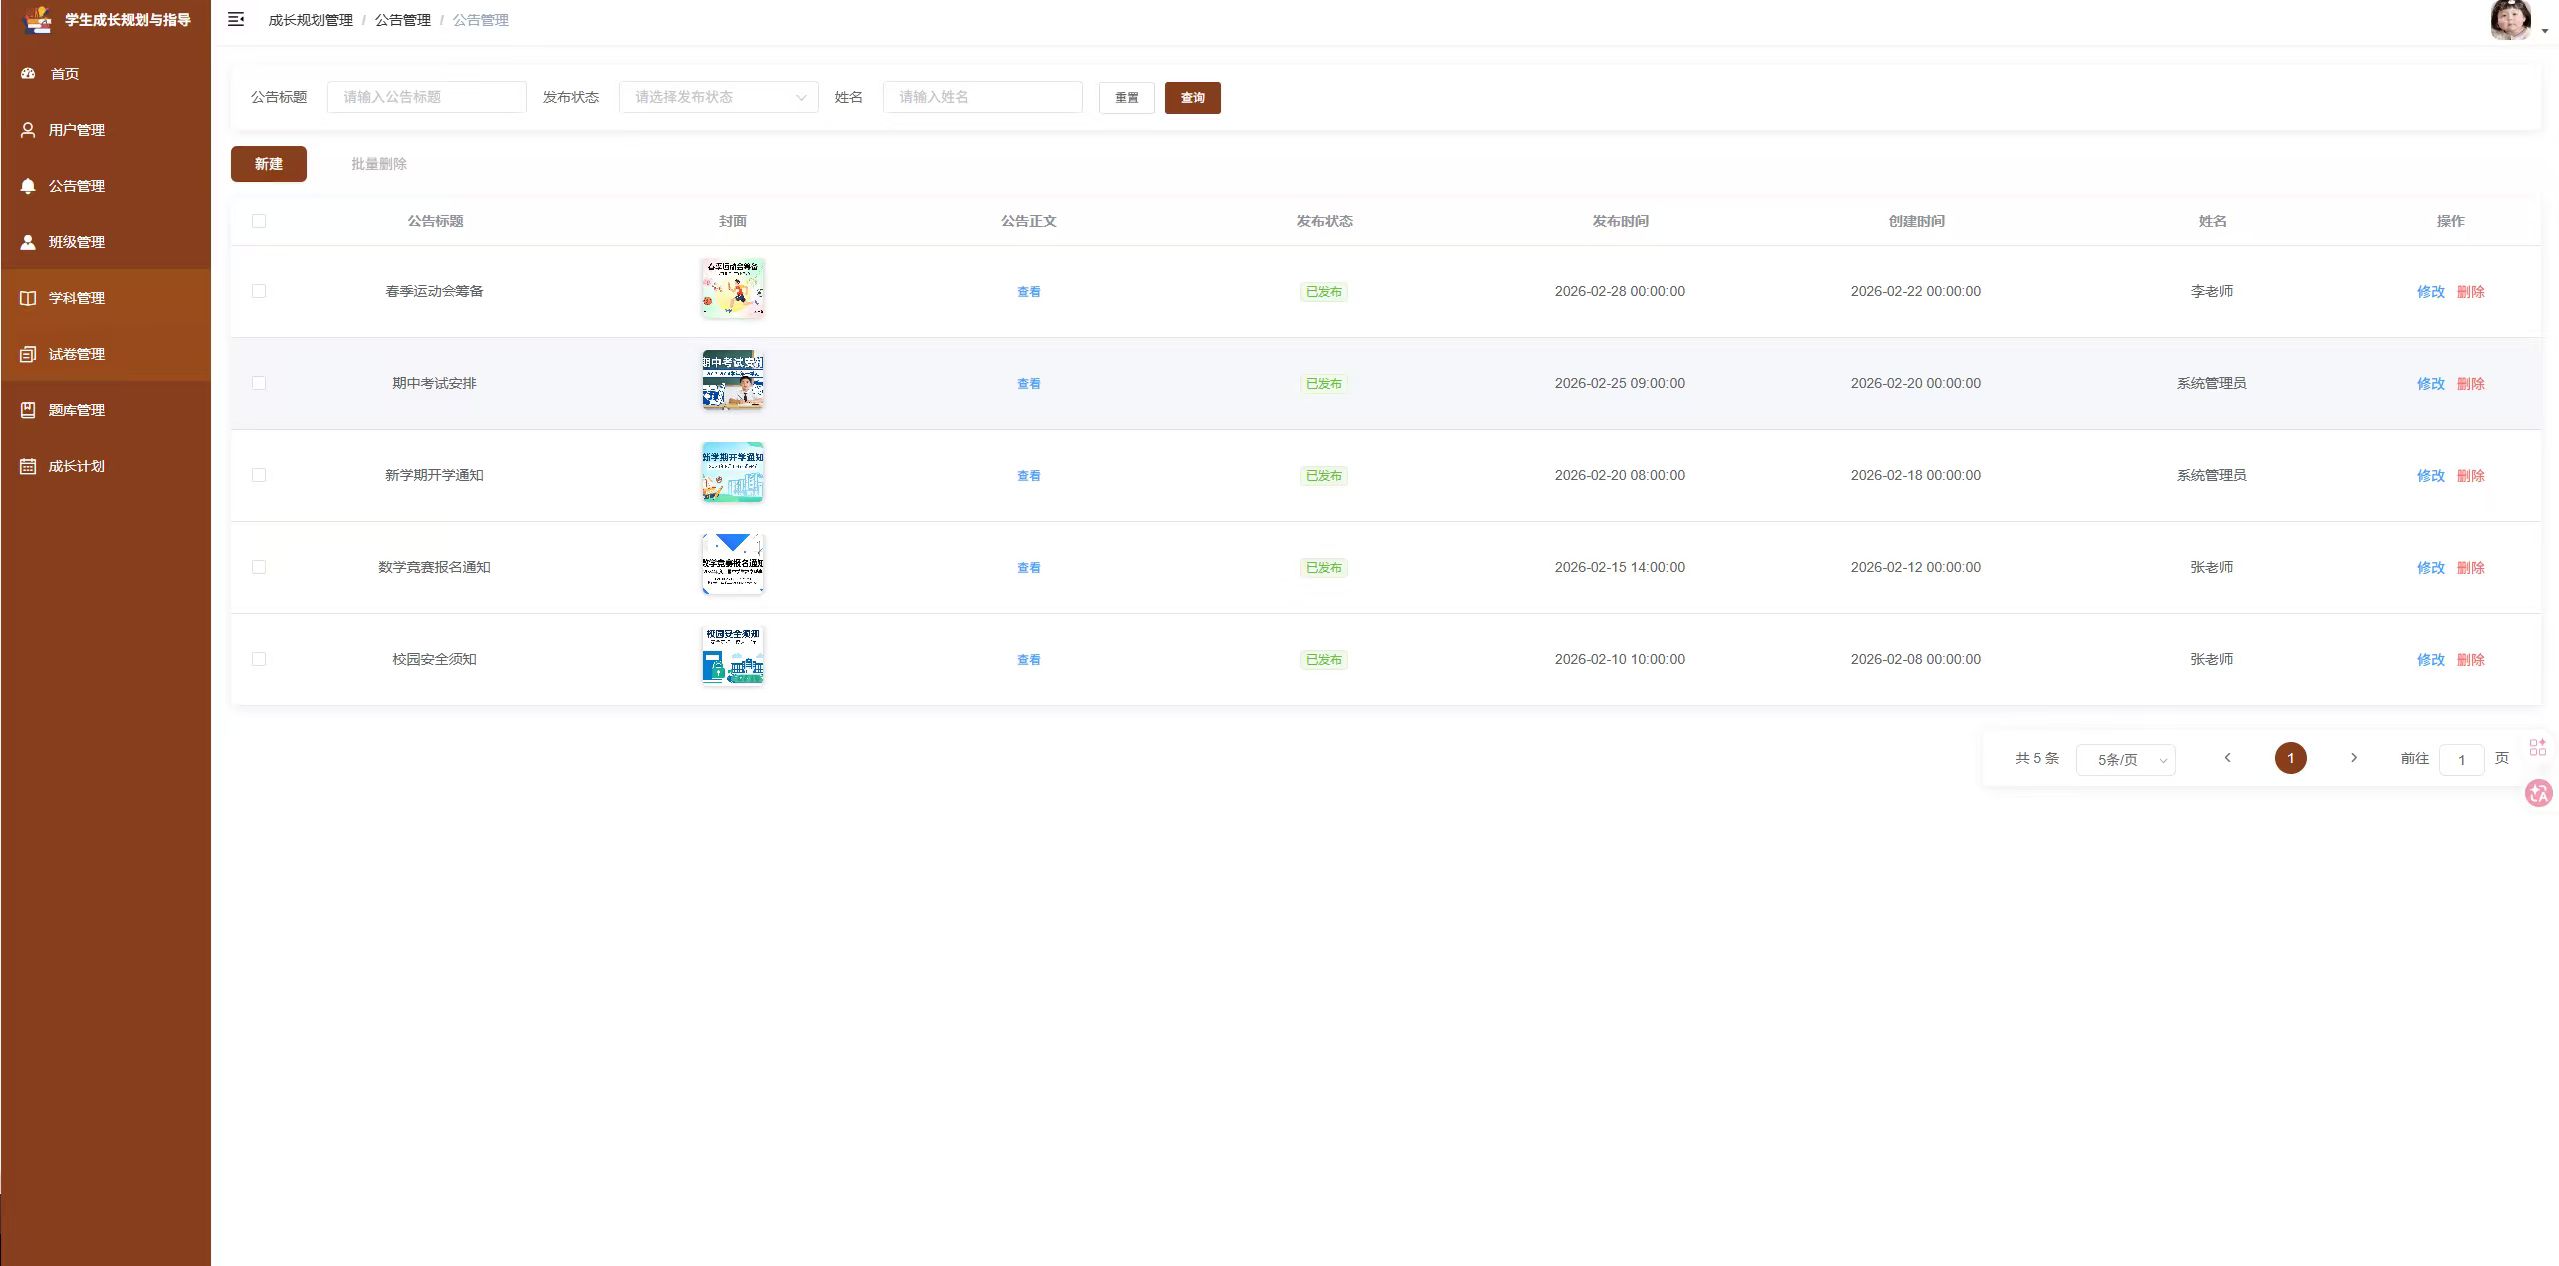Screen dimensions: 2559x1266
Task: Open 用户管理 menu item
Action: pyautogui.click(x=106, y=130)
